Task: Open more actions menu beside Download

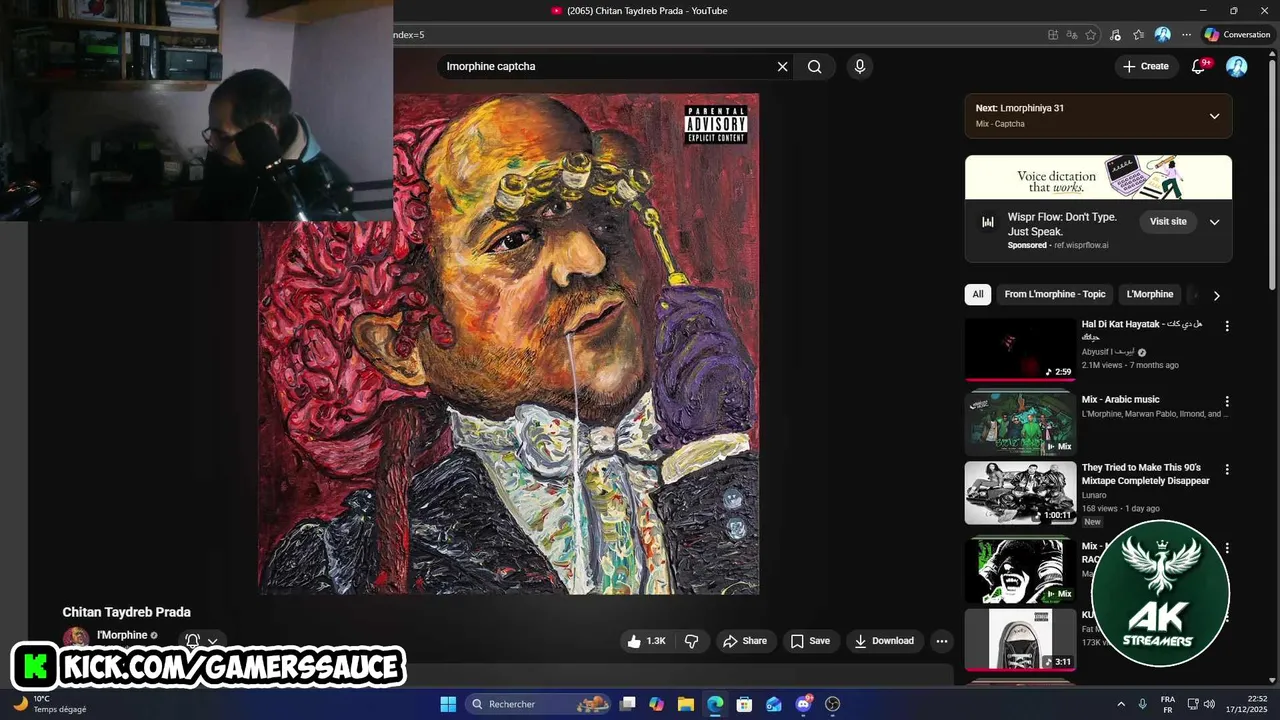Action: tap(941, 641)
